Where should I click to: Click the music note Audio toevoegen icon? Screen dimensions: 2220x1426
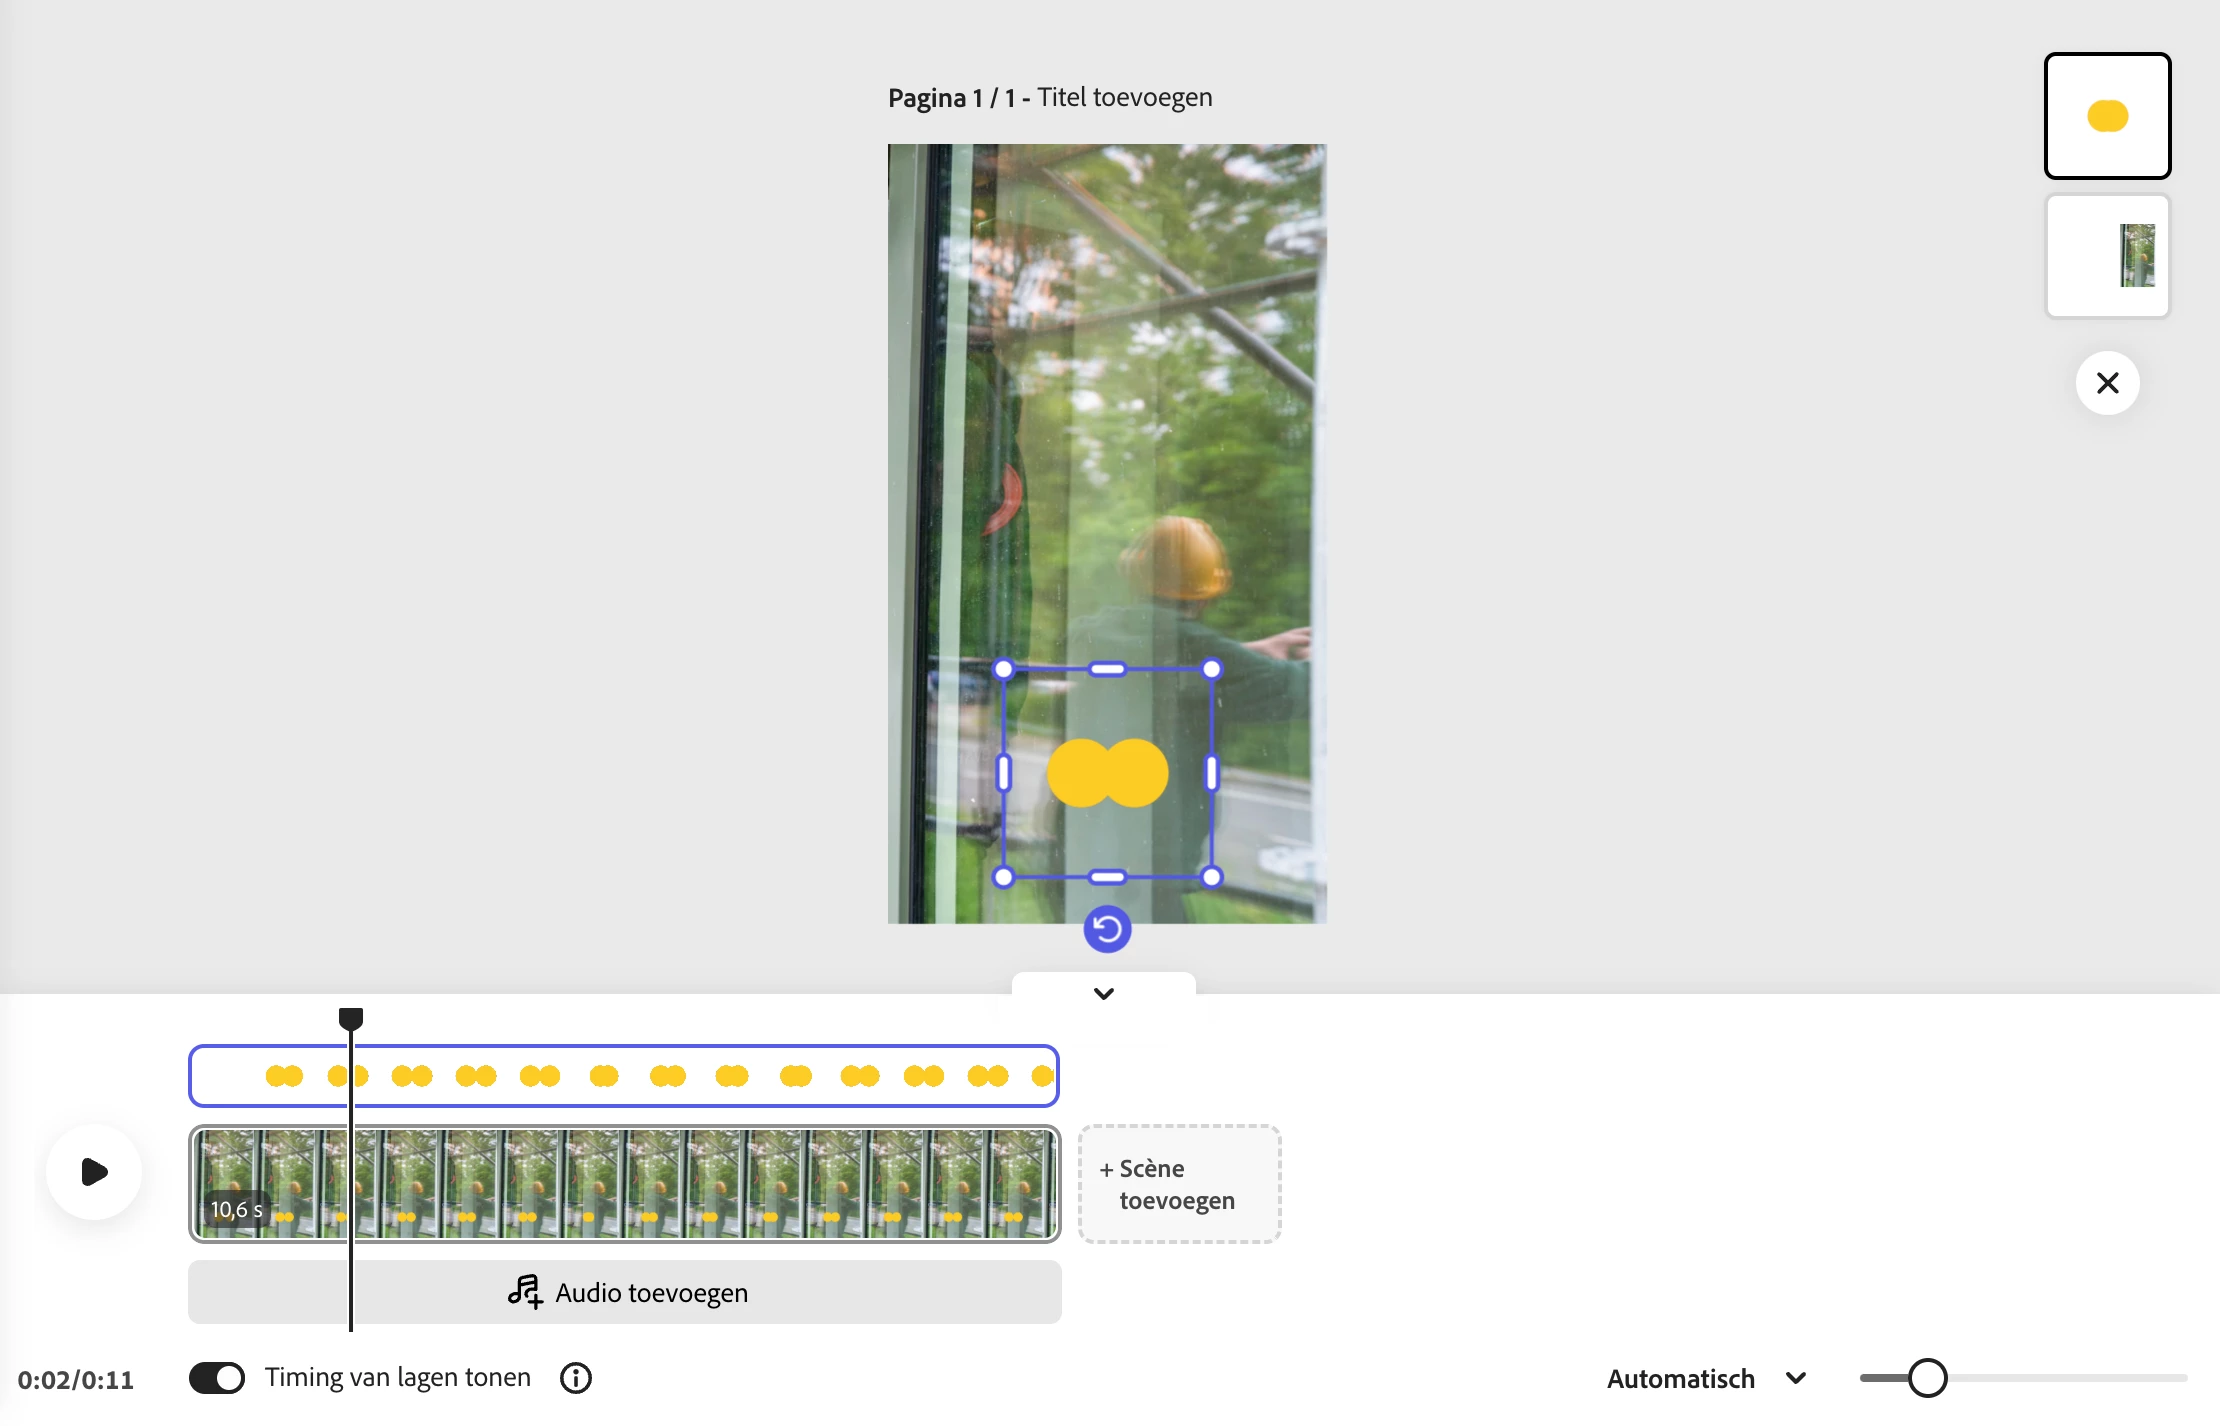[524, 1292]
